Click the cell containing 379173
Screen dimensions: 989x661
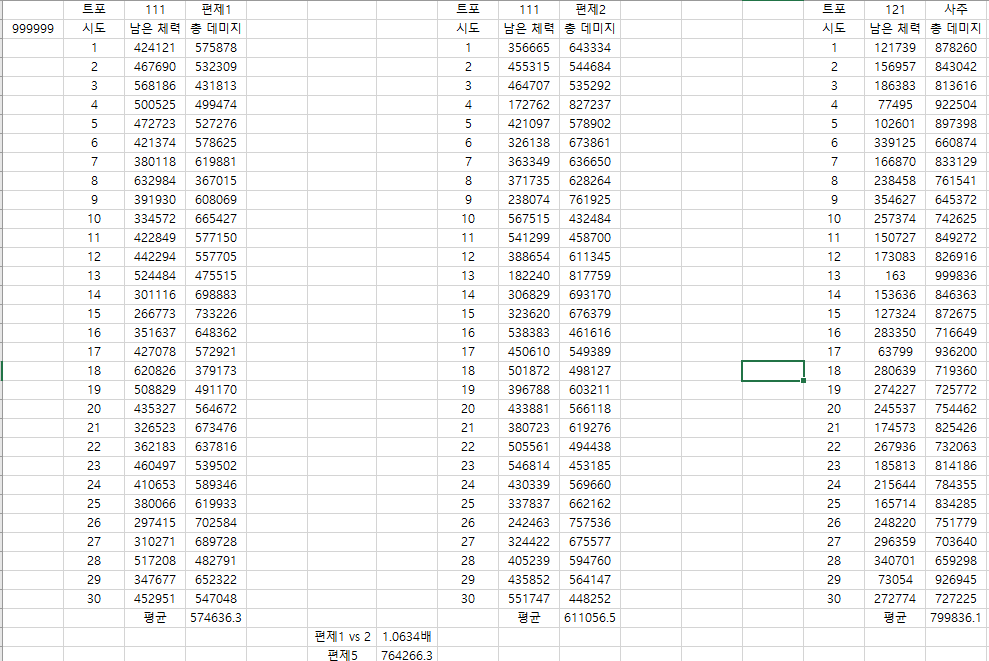pyautogui.click(x=216, y=370)
